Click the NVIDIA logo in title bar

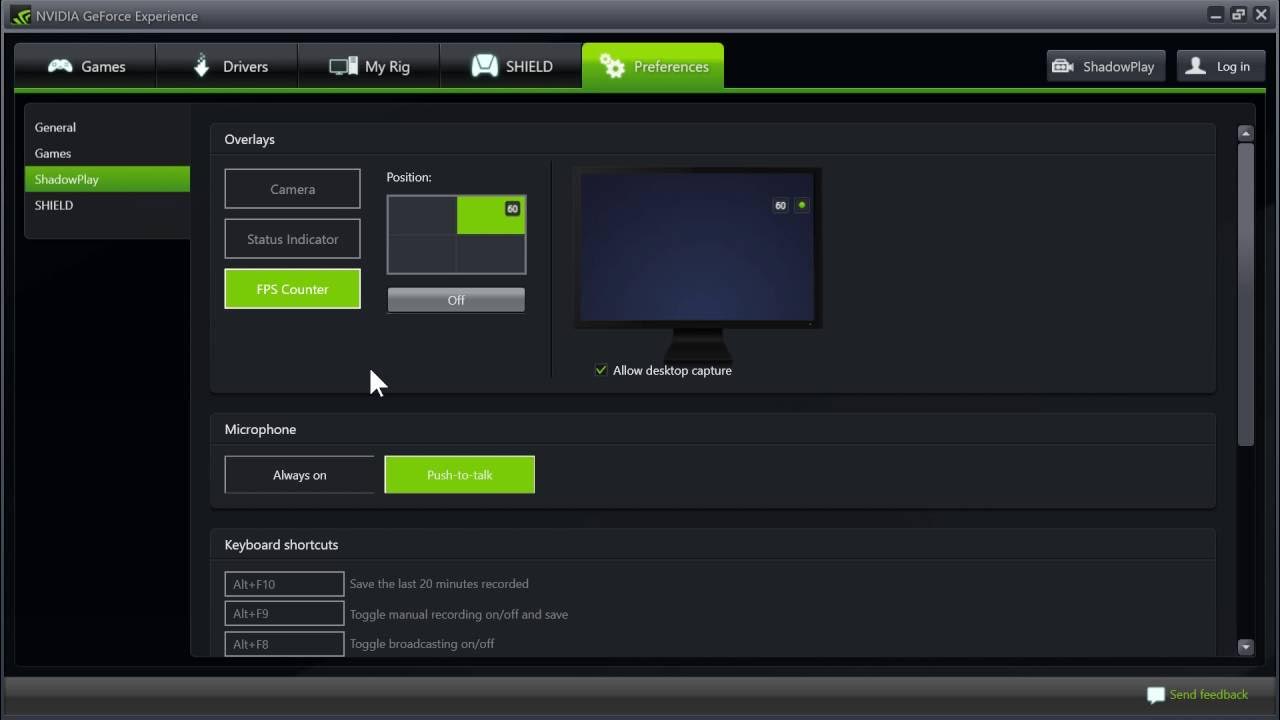click(20, 15)
